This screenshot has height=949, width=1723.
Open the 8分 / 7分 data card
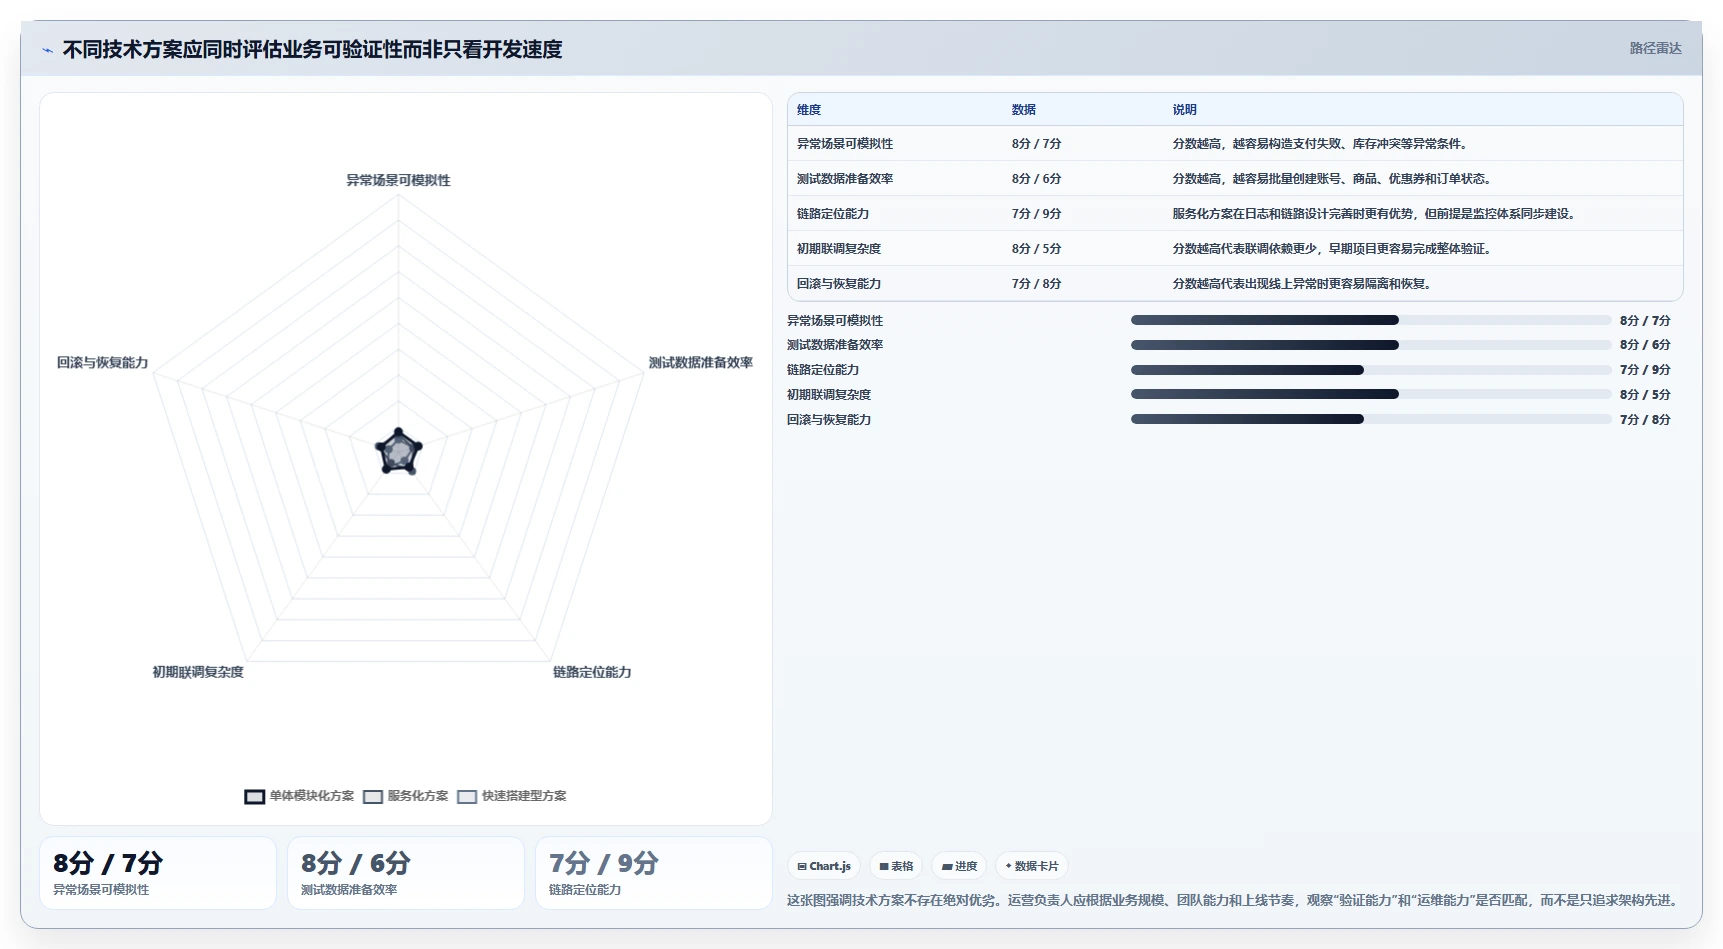(x=158, y=873)
